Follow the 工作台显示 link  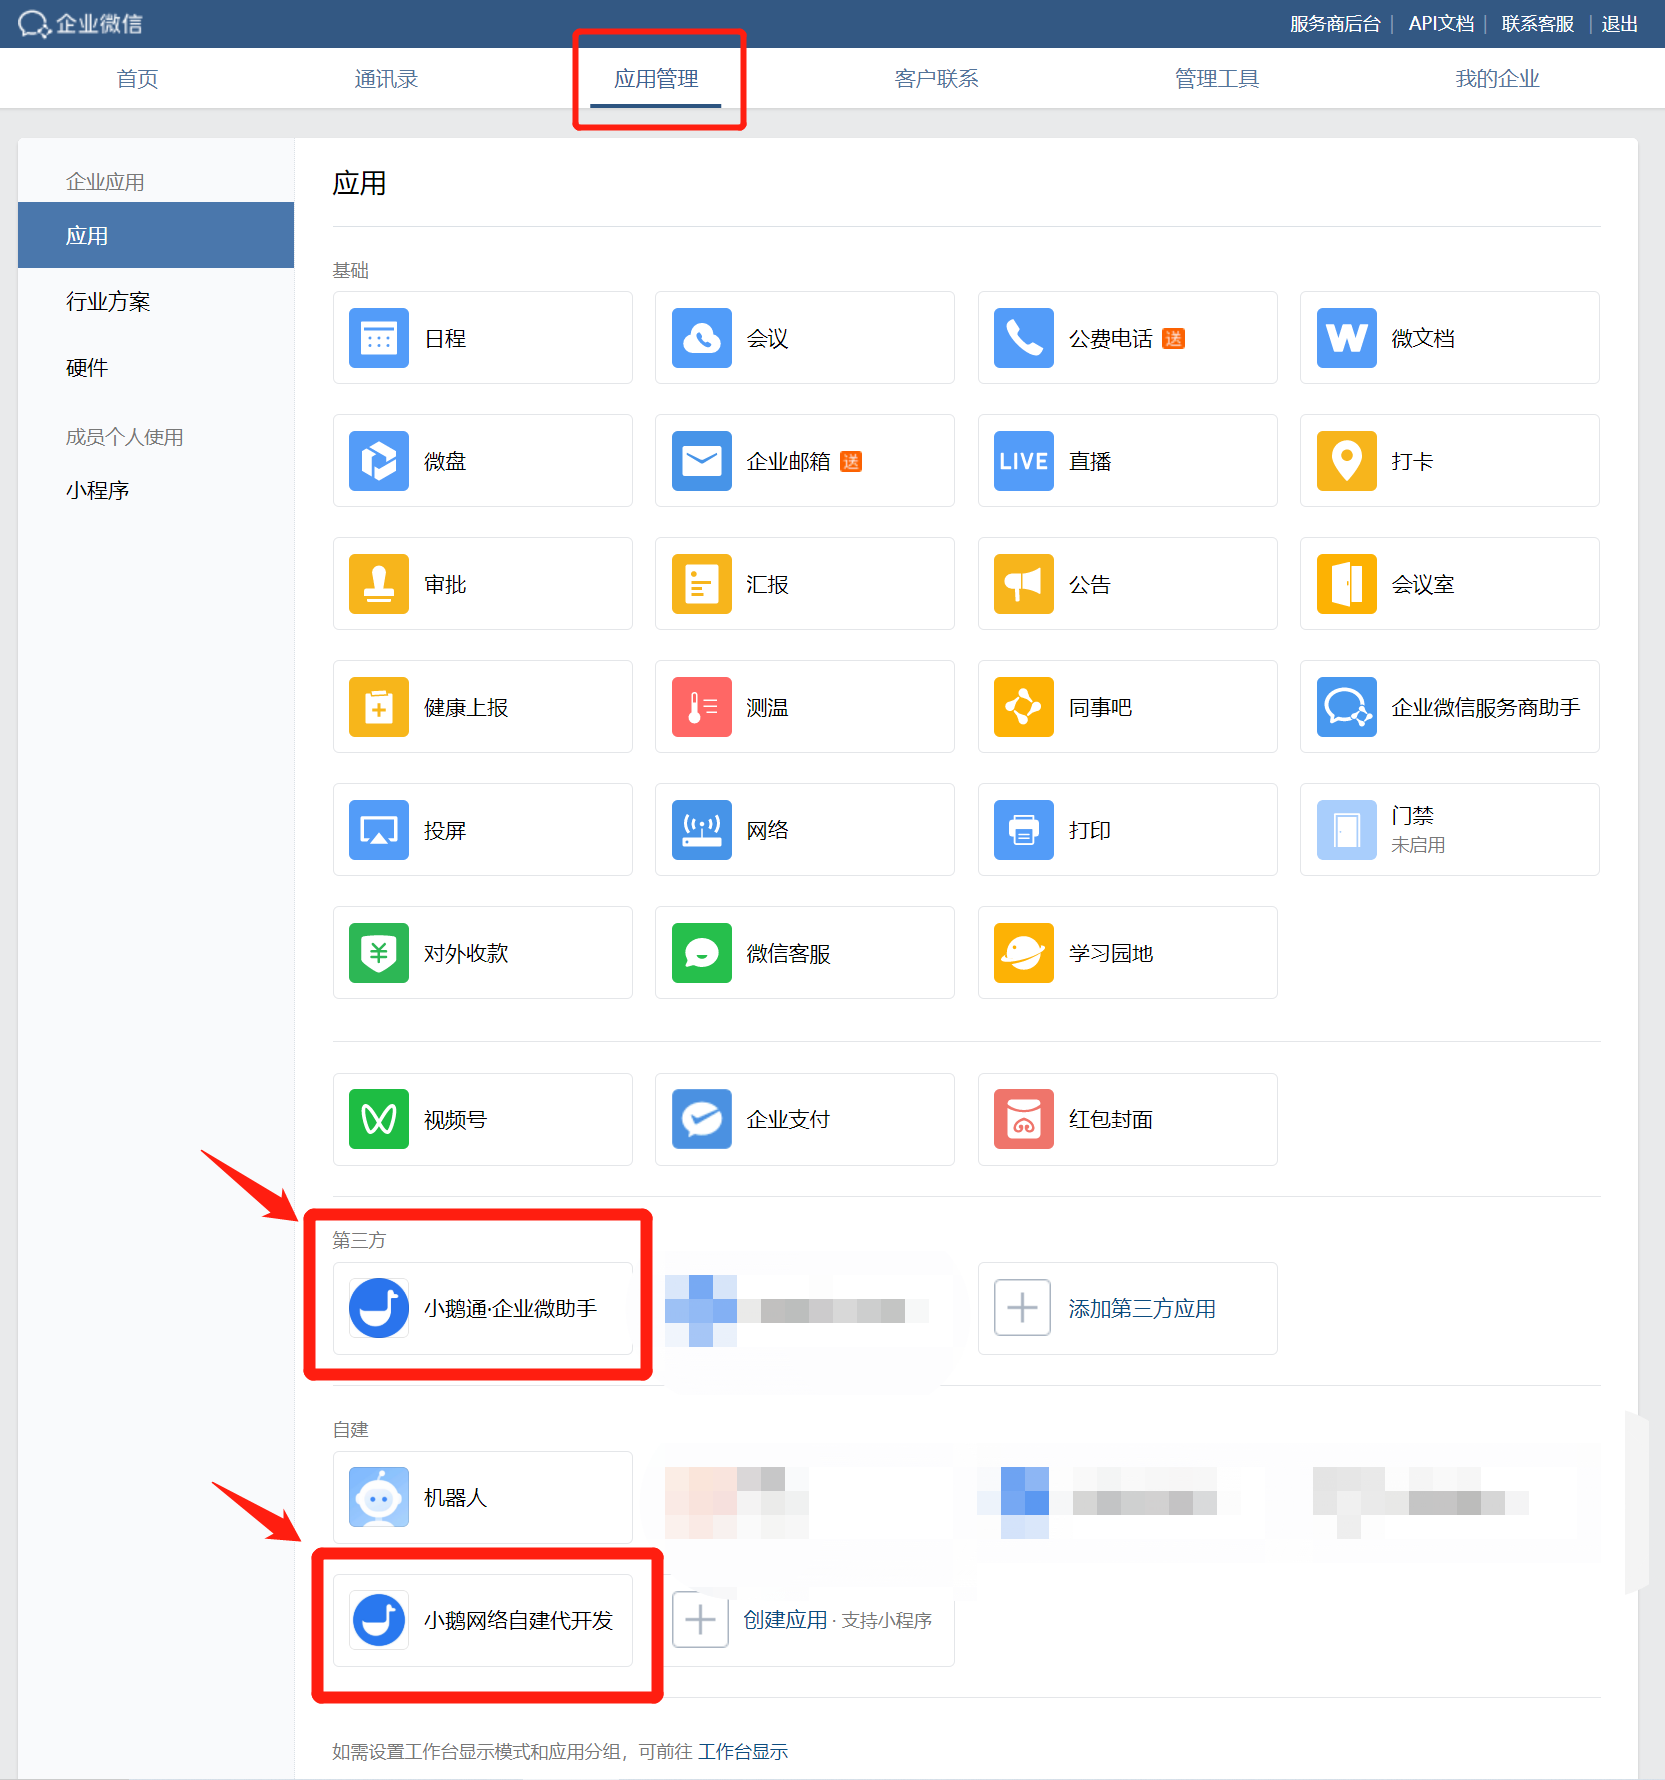click(x=743, y=1751)
